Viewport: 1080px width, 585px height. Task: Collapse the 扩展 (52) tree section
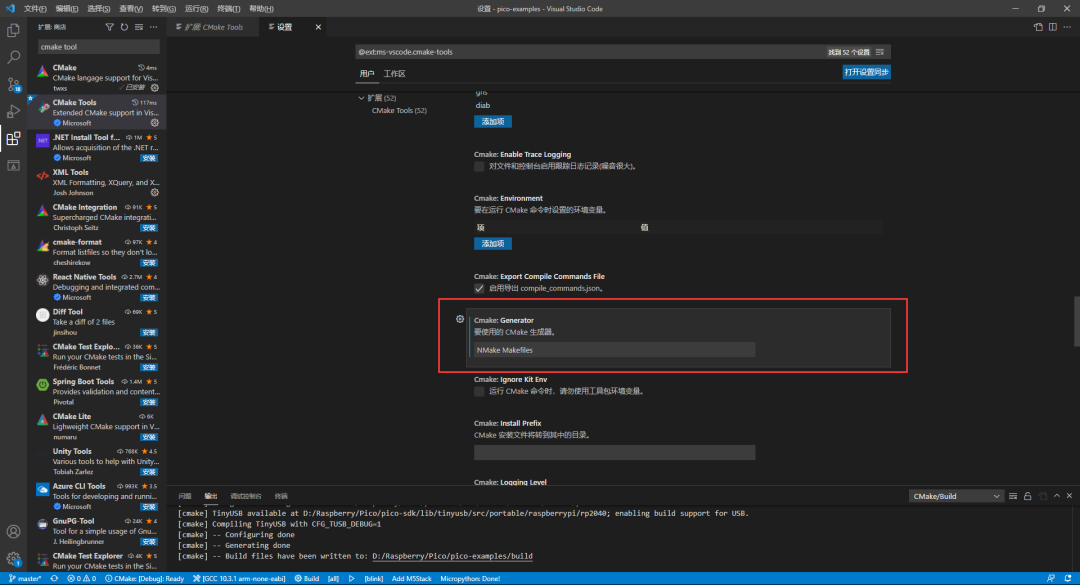(362, 98)
